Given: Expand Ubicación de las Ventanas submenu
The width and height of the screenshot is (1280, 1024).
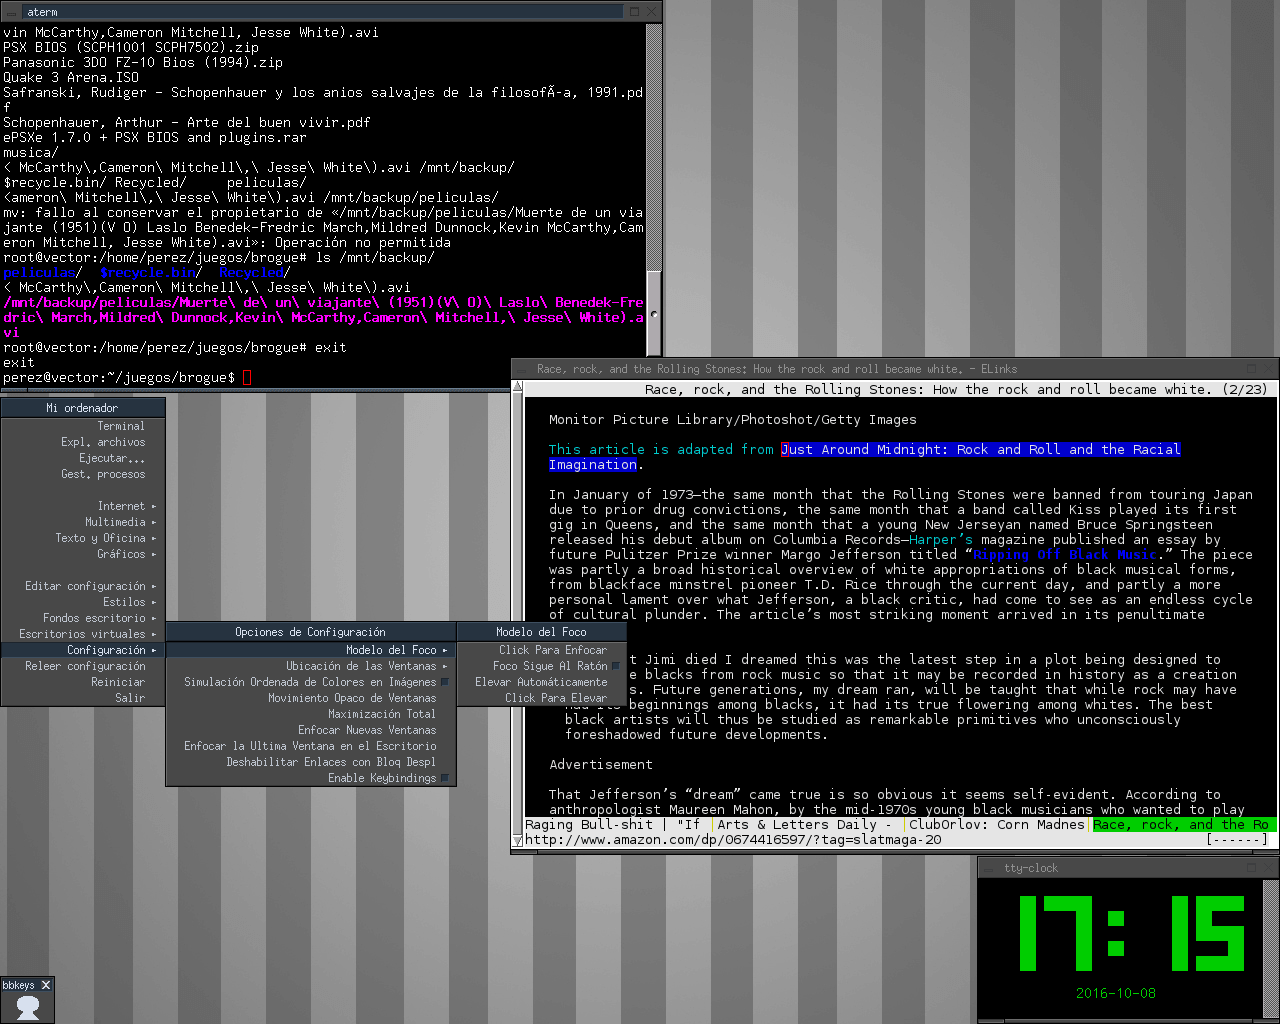Looking at the screenshot, I should pyautogui.click(x=311, y=666).
